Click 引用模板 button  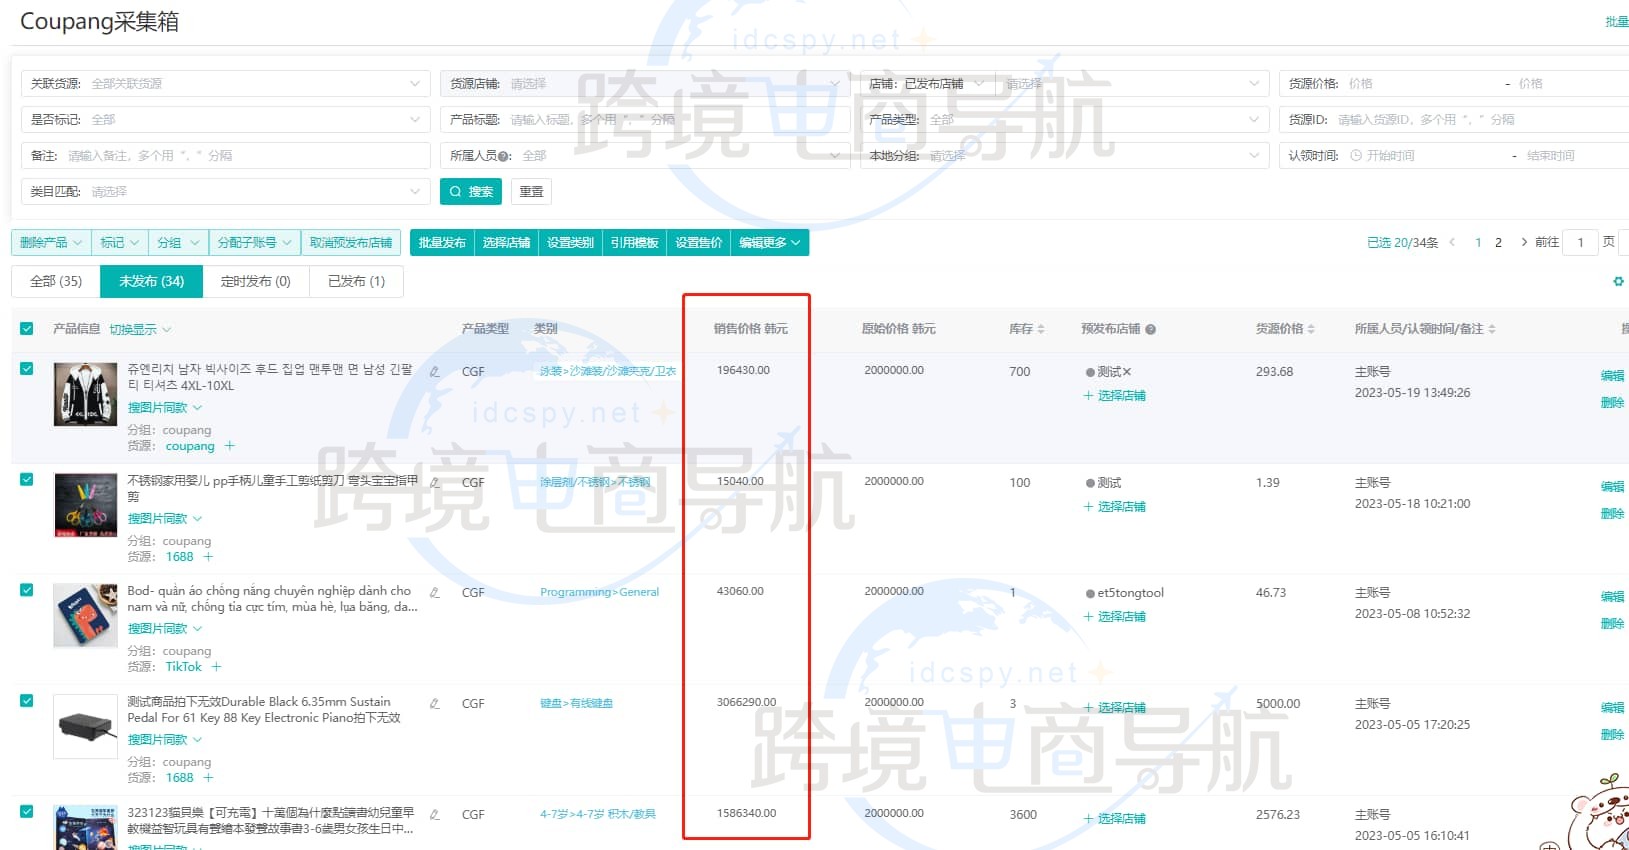coord(634,243)
